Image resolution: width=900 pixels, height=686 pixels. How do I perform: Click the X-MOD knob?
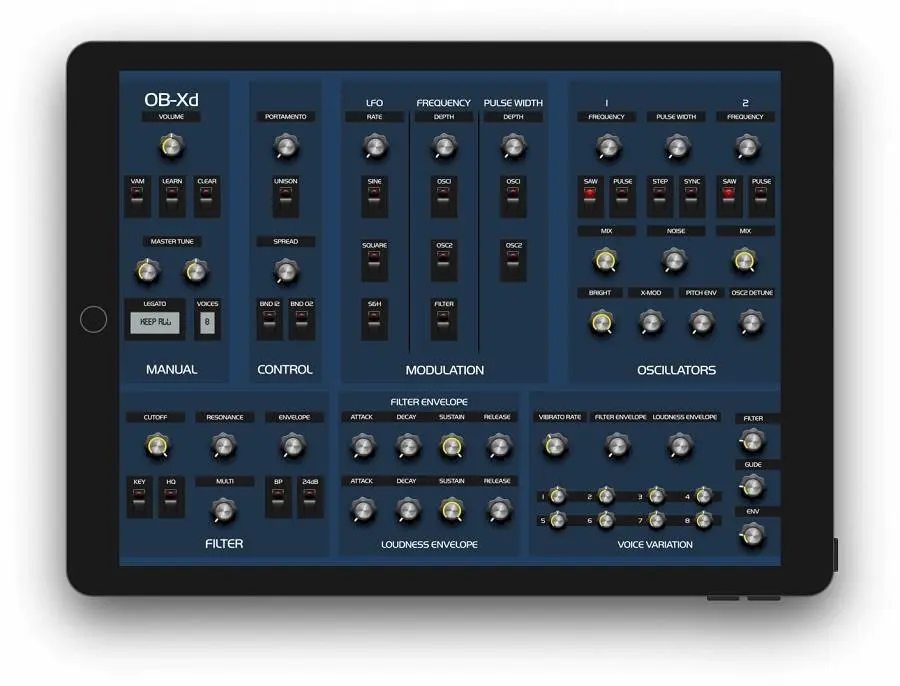(650, 323)
